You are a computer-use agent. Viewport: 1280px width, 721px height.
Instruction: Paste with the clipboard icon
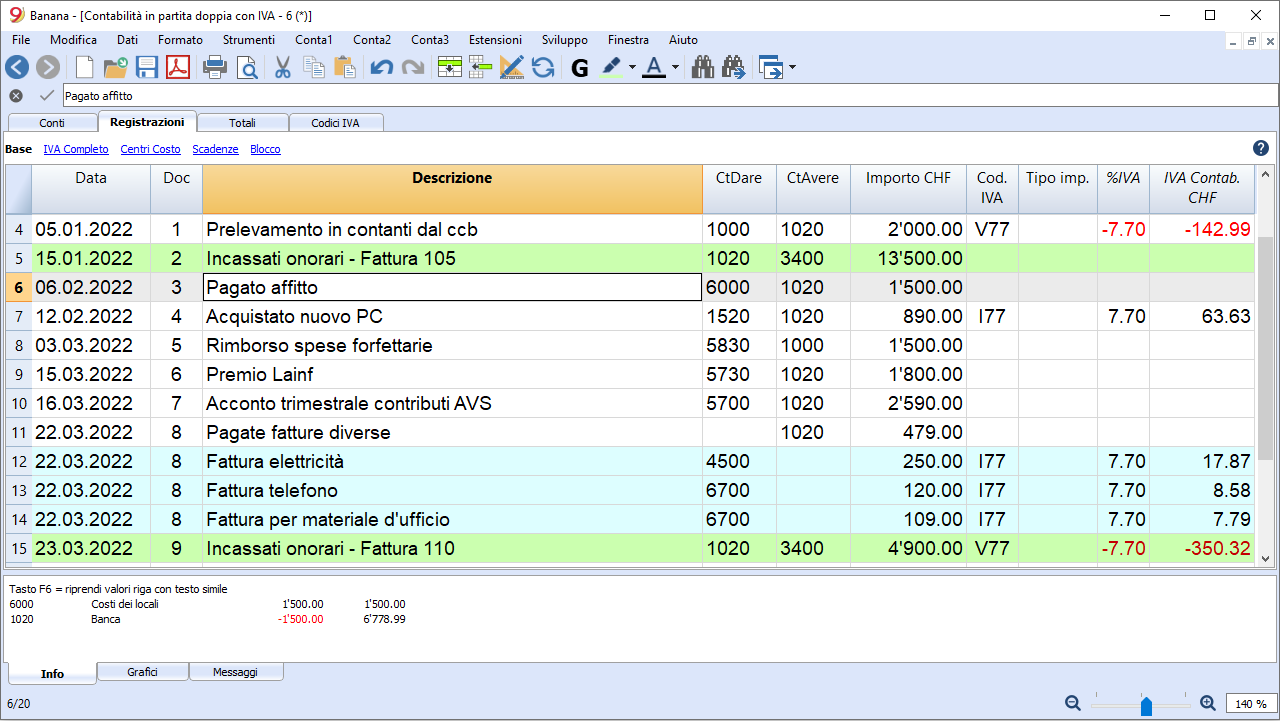click(345, 67)
